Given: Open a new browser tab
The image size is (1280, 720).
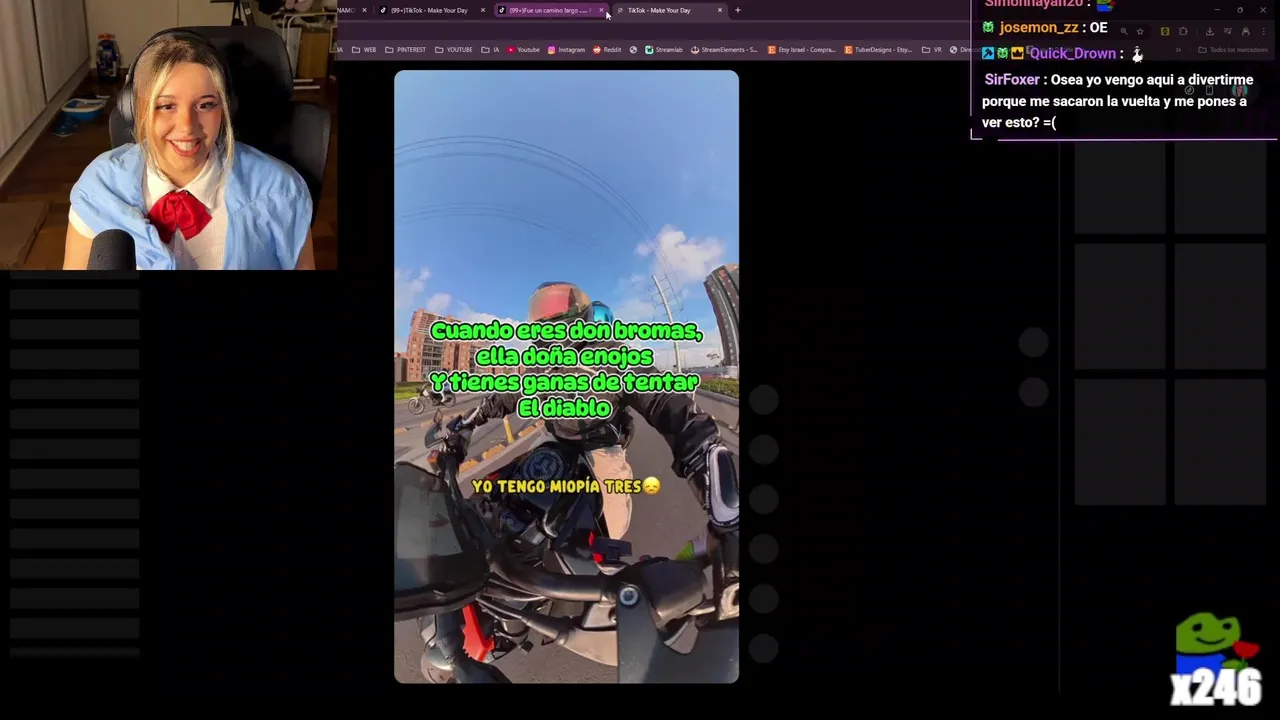Looking at the screenshot, I should pyautogui.click(x=737, y=10).
